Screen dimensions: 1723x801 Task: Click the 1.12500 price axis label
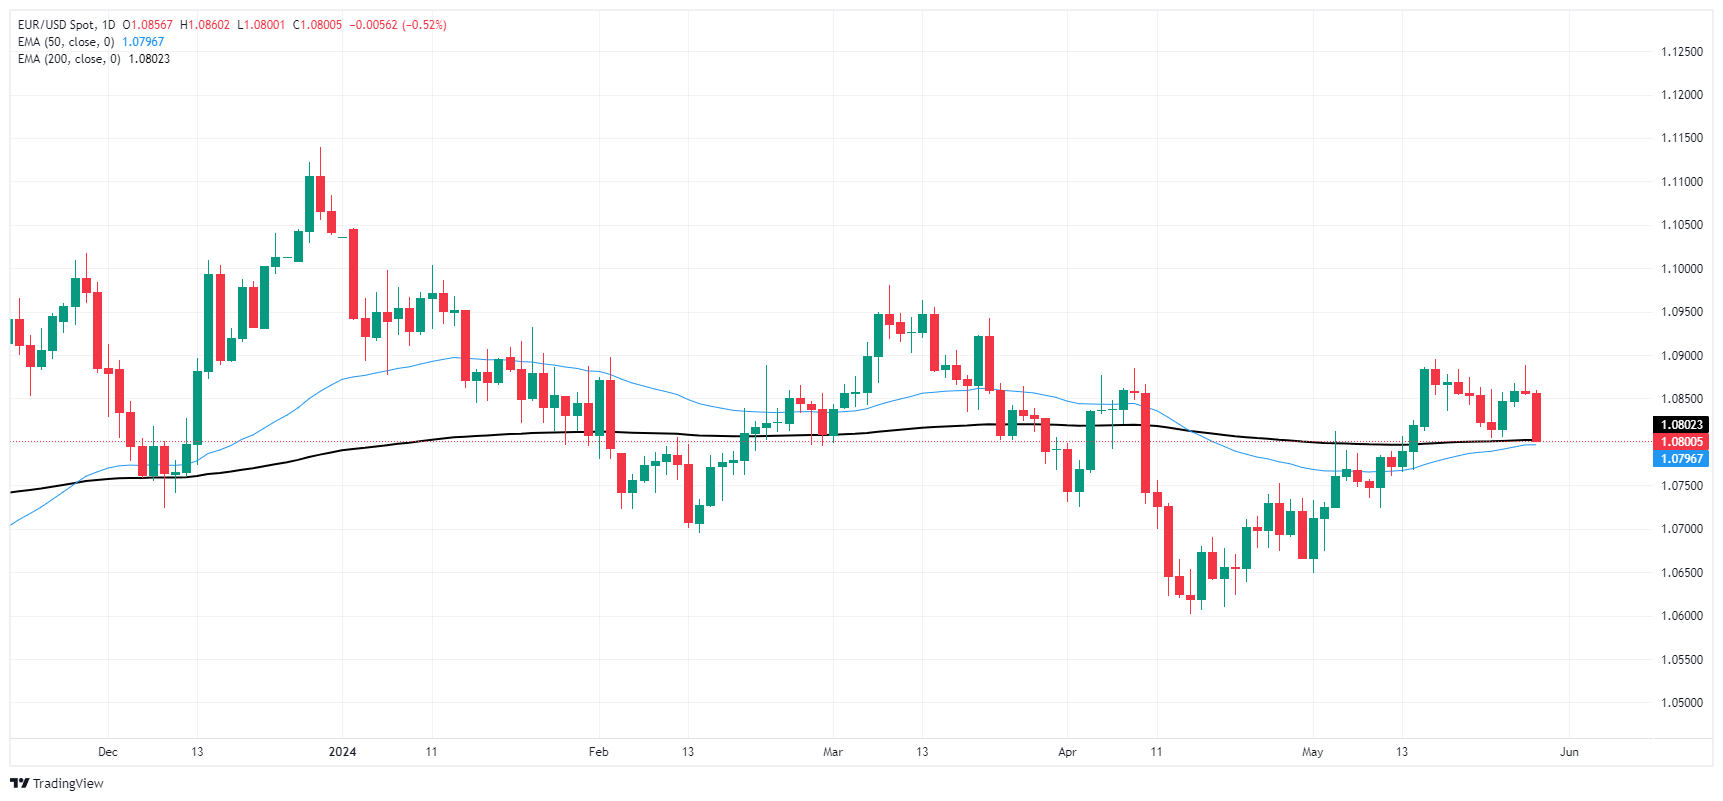pyautogui.click(x=1681, y=52)
